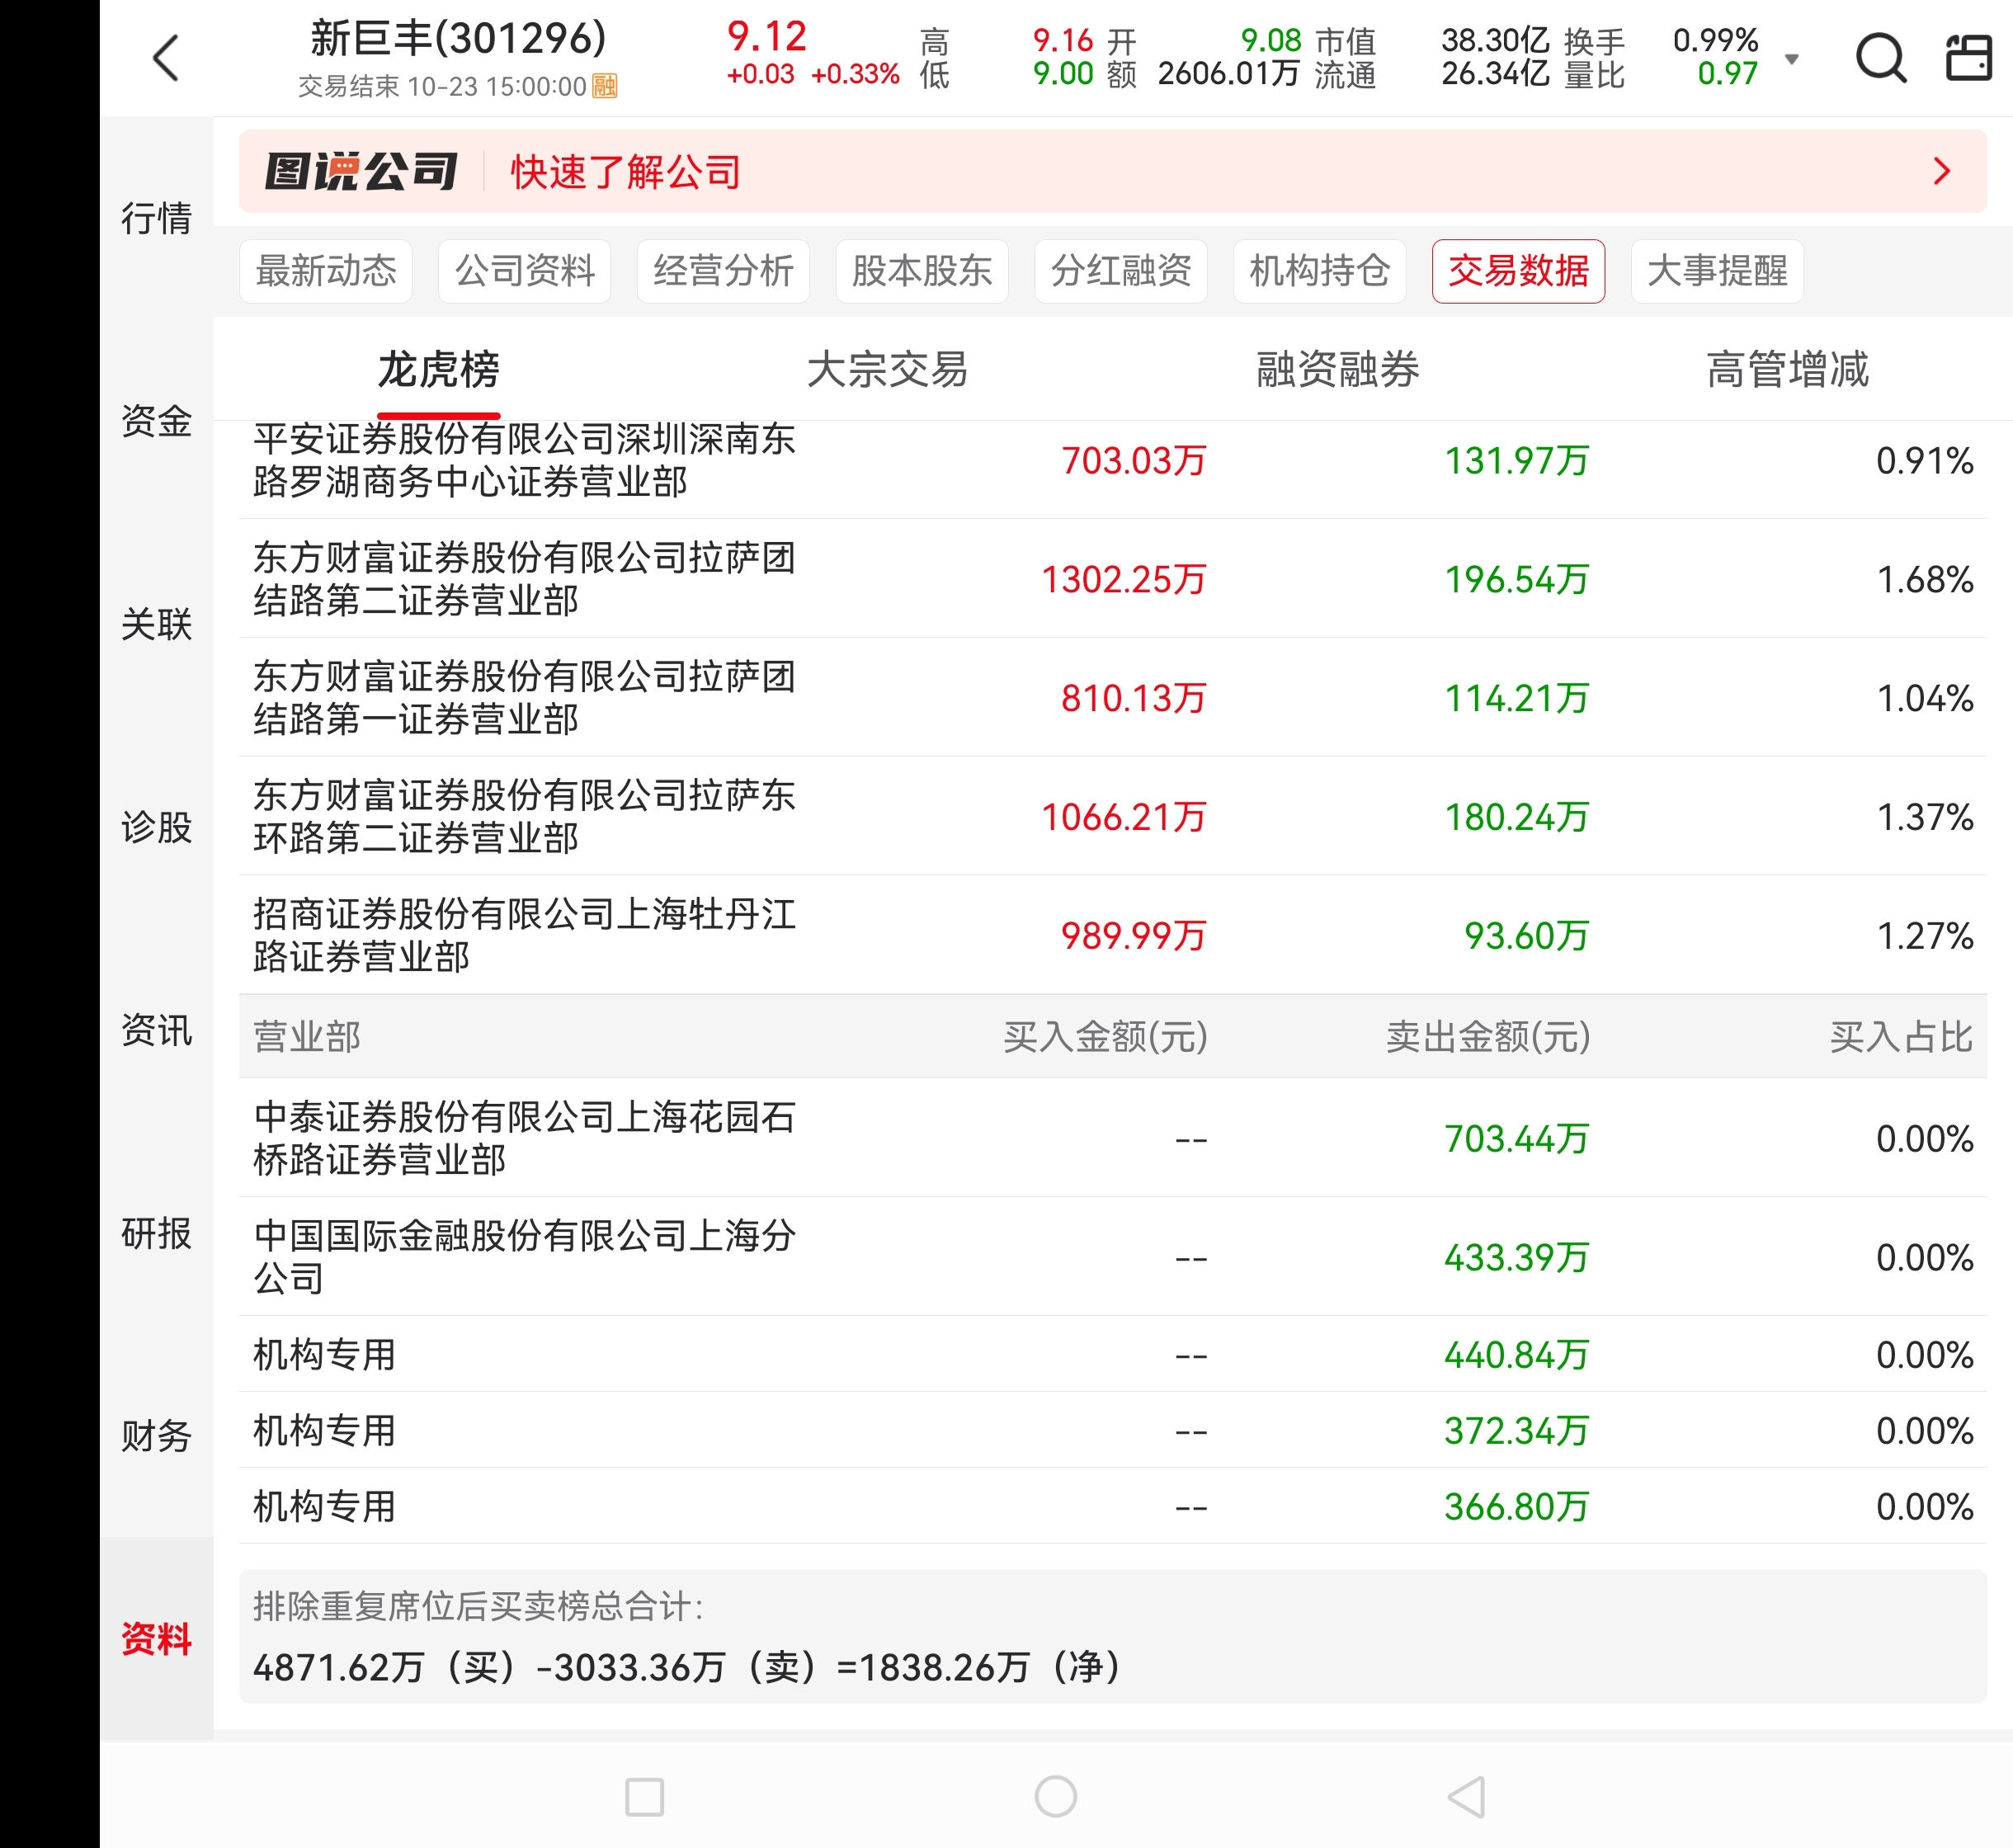The width and height of the screenshot is (2013, 1848).
Task: Open banner chevron for 快速了解公司
Action: (x=1941, y=171)
